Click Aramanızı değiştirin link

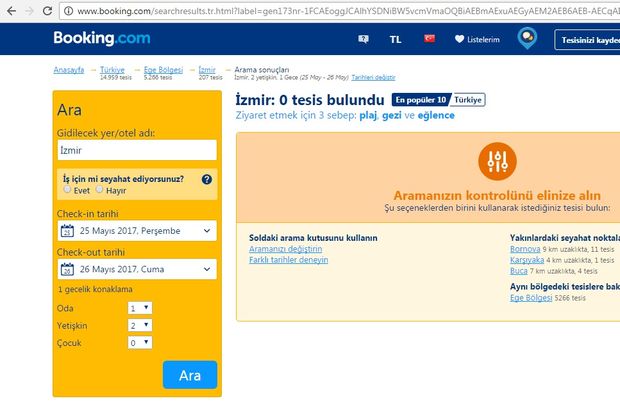[285, 249]
